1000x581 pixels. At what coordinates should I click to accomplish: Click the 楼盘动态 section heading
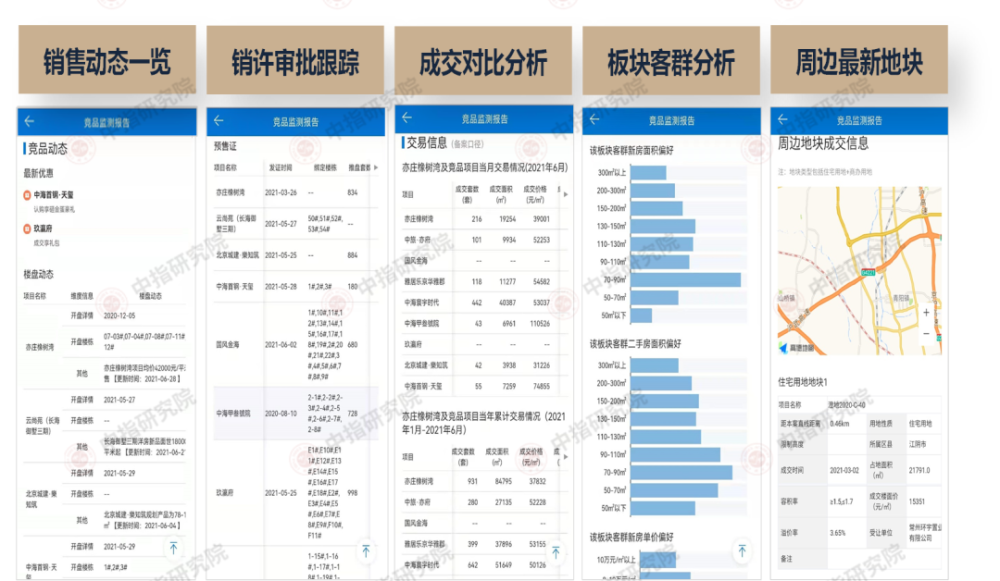(38, 274)
